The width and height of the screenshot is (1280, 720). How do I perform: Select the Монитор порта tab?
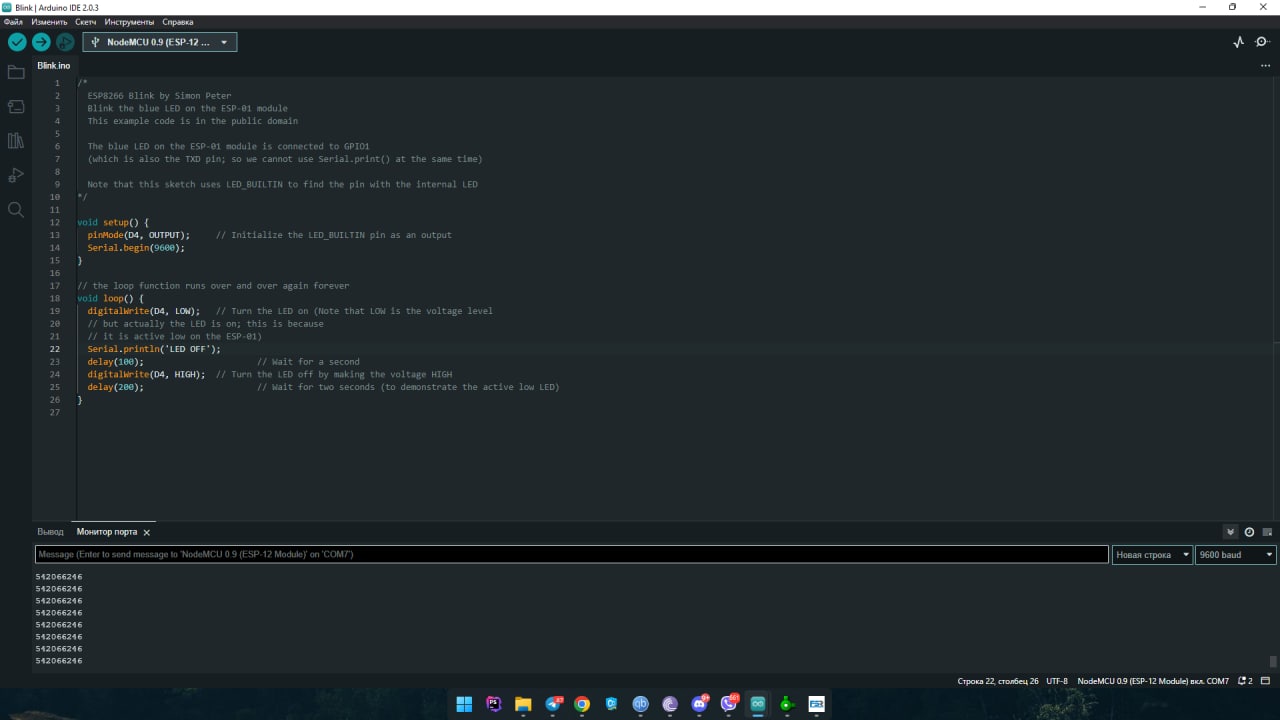click(x=107, y=532)
